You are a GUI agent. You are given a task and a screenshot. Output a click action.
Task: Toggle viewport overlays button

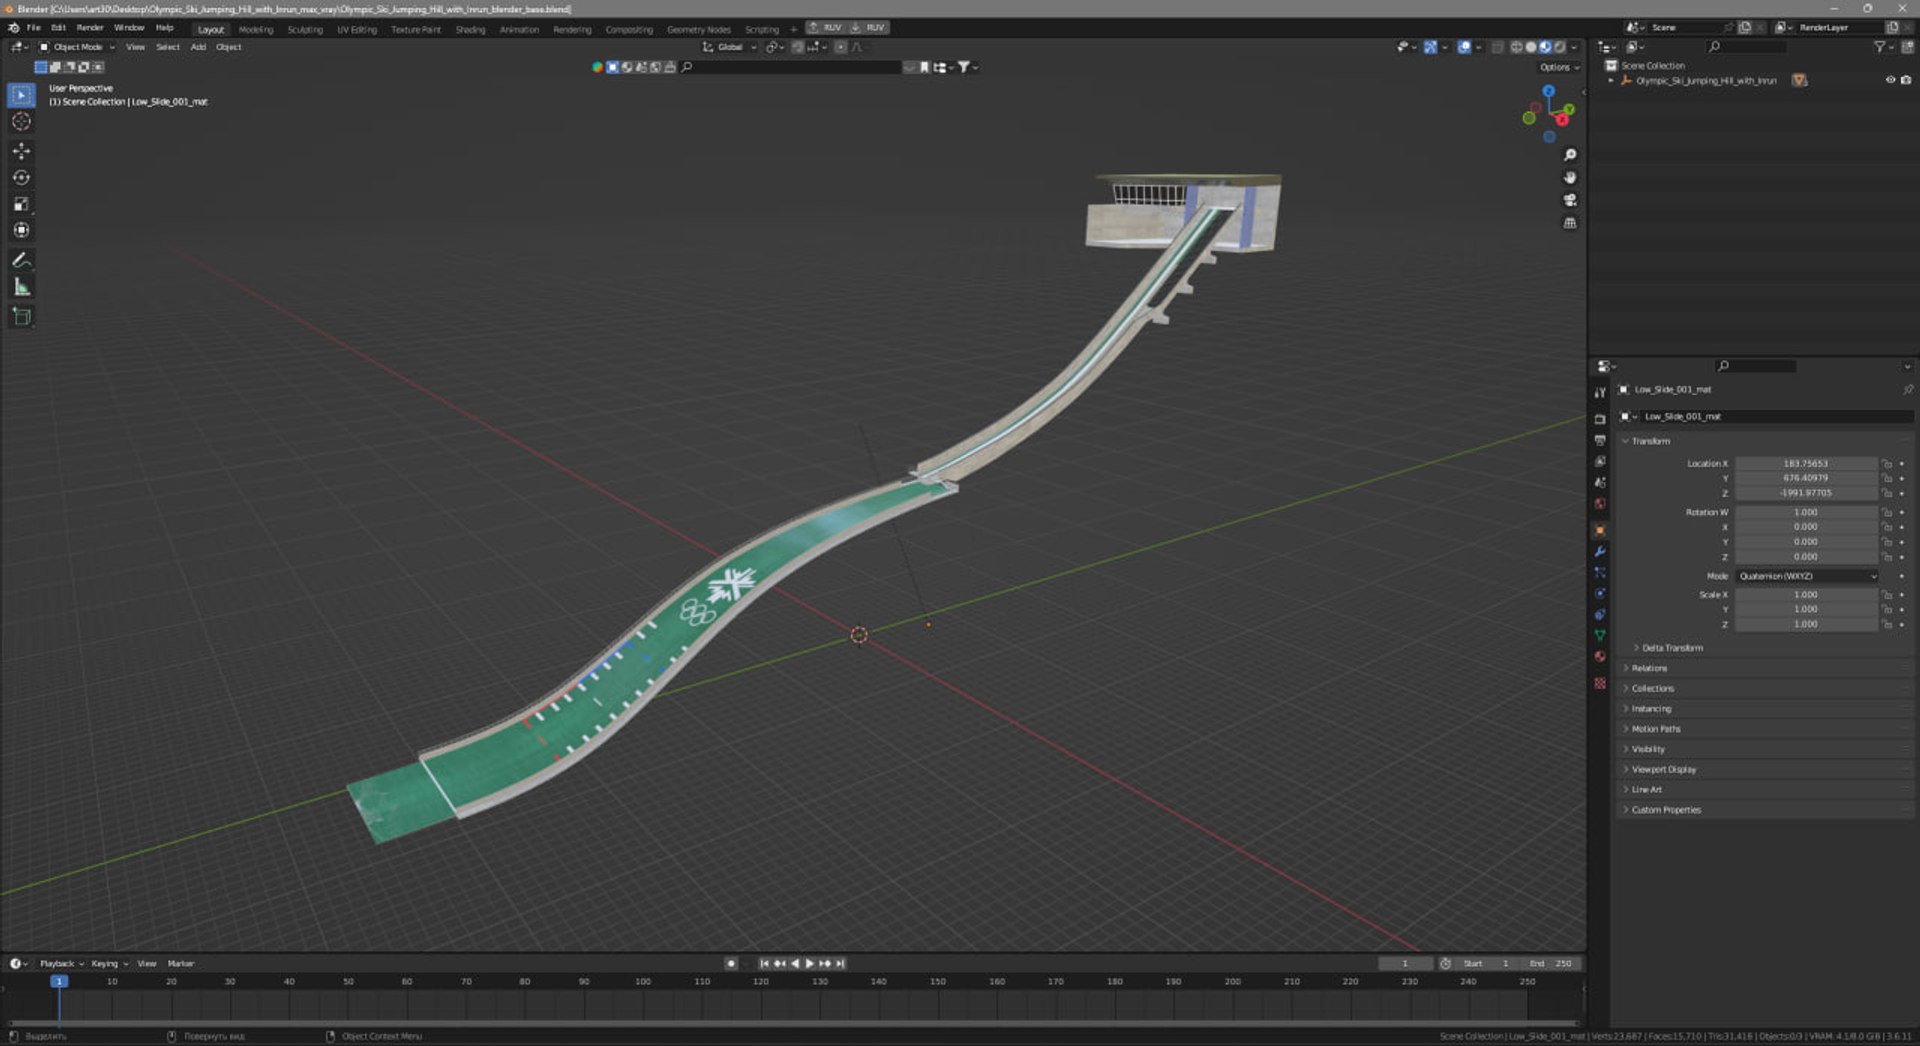click(x=1464, y=47)
